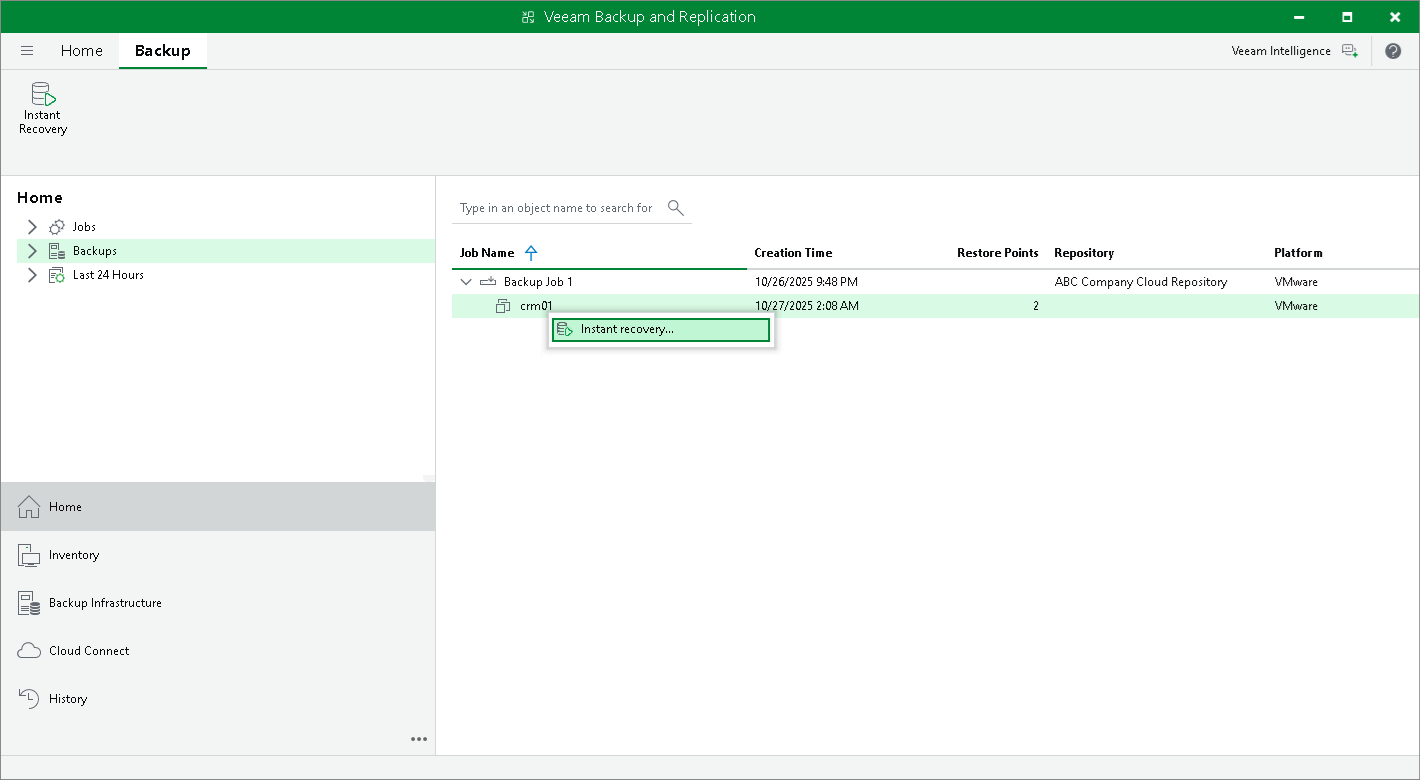Viewport: 1420px width, 780px height.
Task: Click ABC Company Cloud Repository cell
Action: coord(1140,282)
